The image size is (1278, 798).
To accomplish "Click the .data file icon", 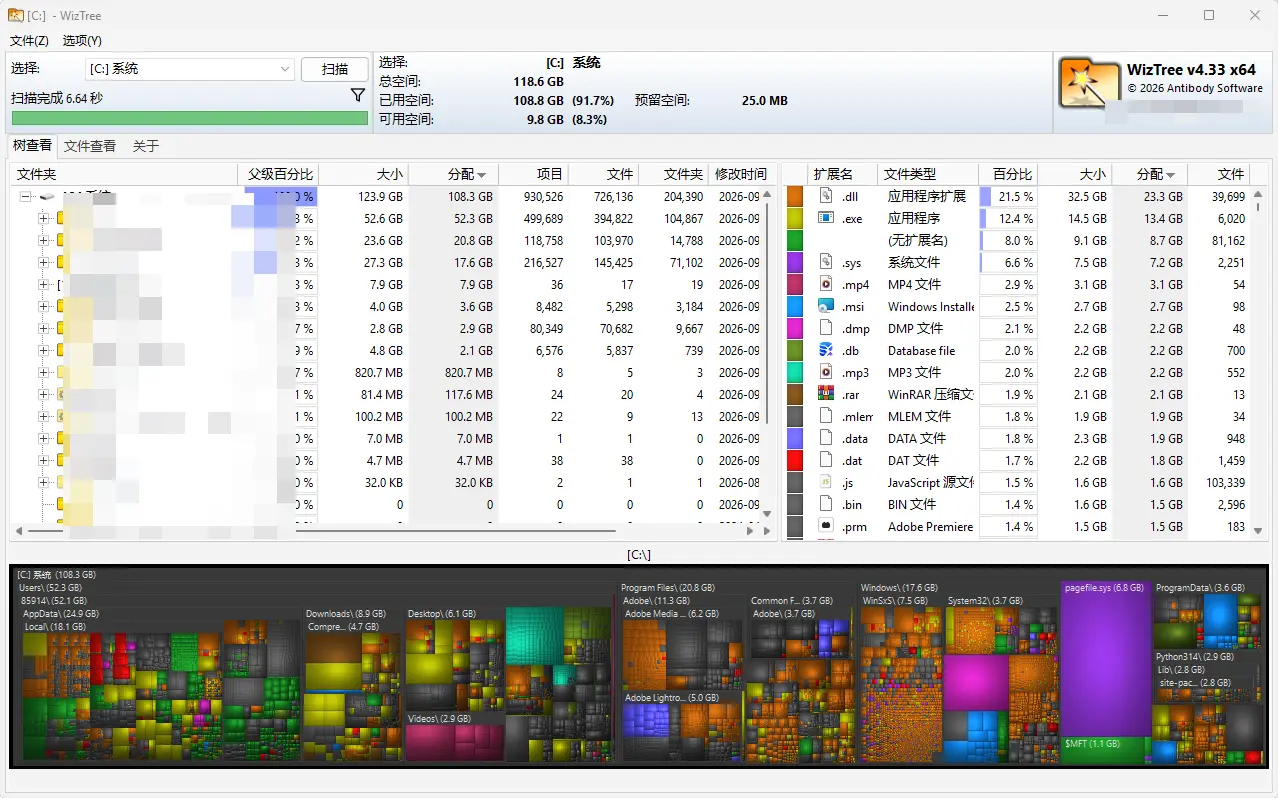I will tap(826, 438).
